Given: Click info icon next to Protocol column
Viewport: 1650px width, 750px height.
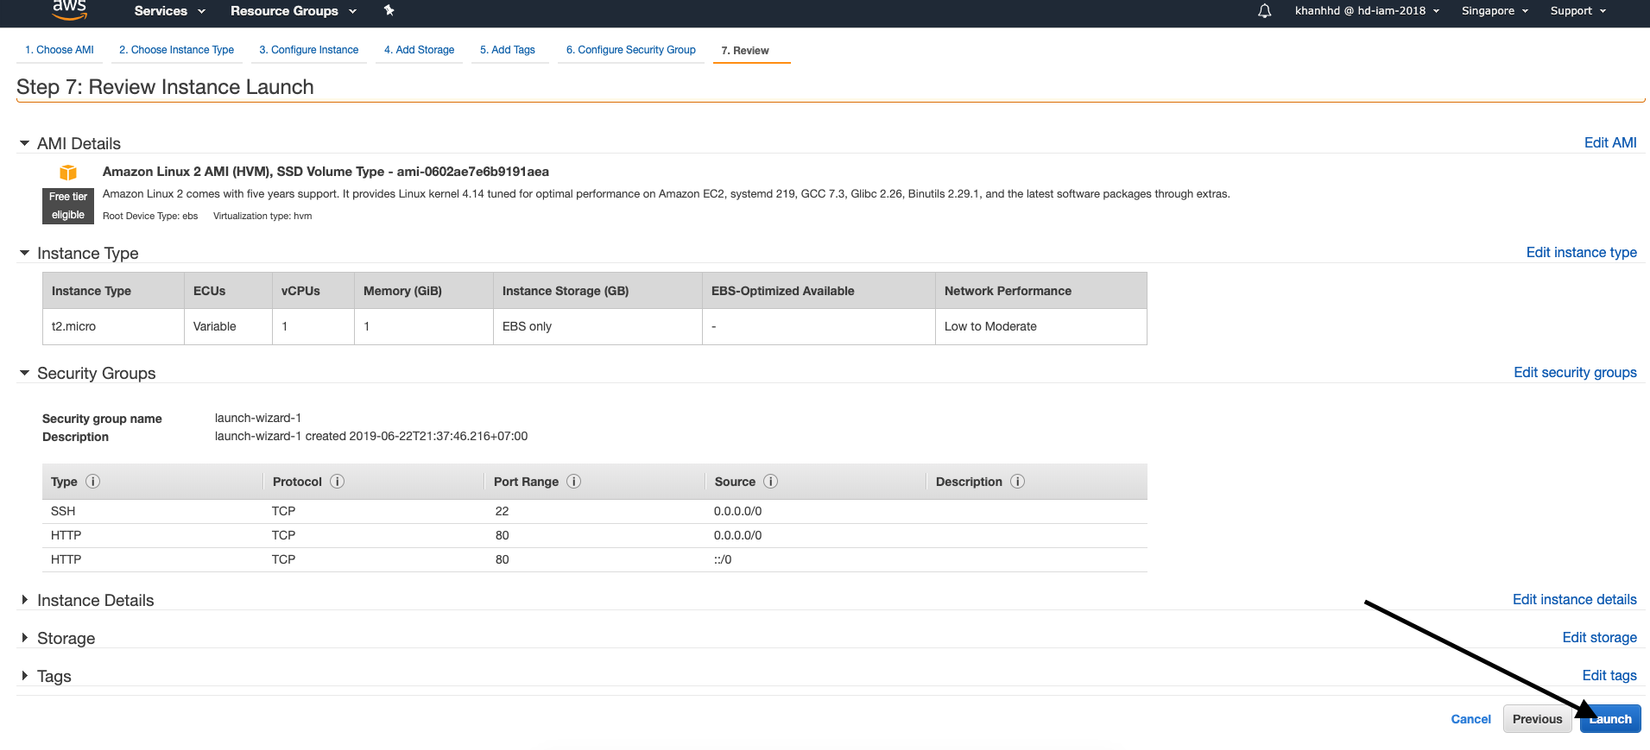Looking at the screenshot, I should [337, 481].
